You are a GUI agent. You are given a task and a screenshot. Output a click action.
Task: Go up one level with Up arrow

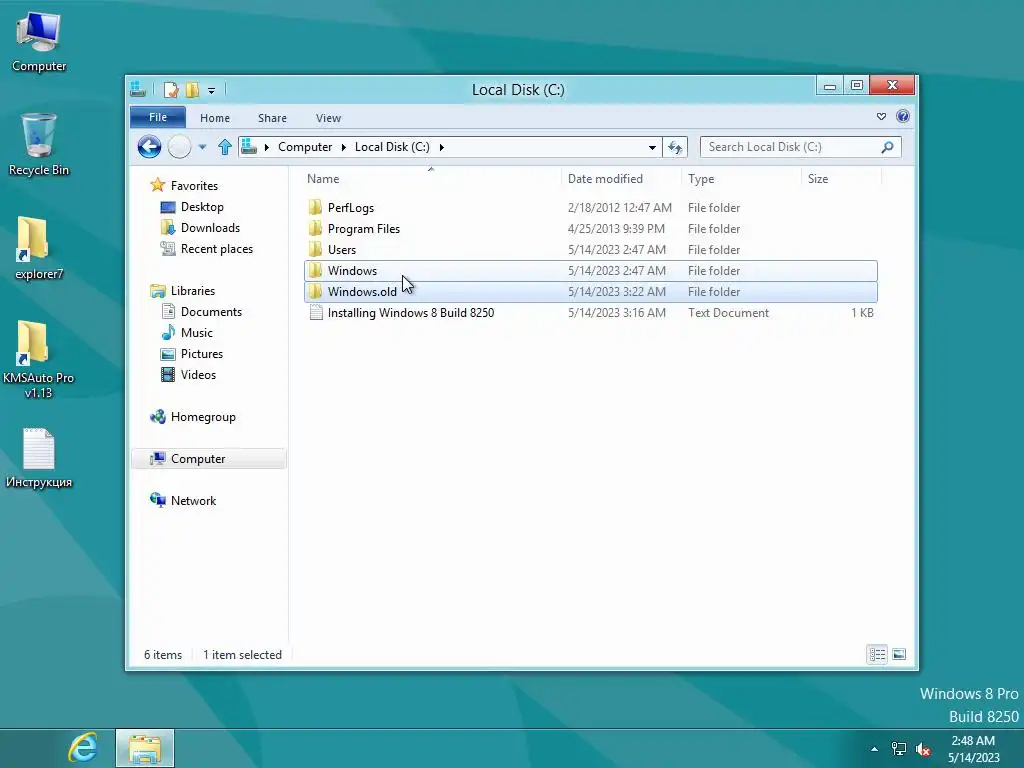(225, 147)
